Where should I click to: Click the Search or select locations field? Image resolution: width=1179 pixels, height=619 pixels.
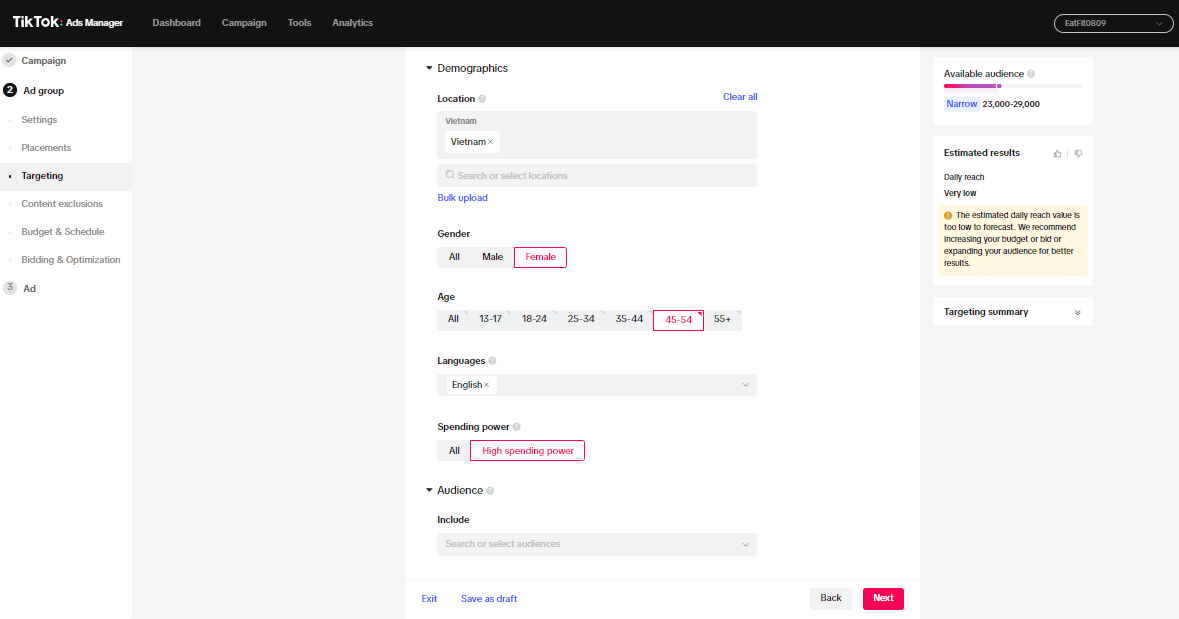click(x=597, y=176)
